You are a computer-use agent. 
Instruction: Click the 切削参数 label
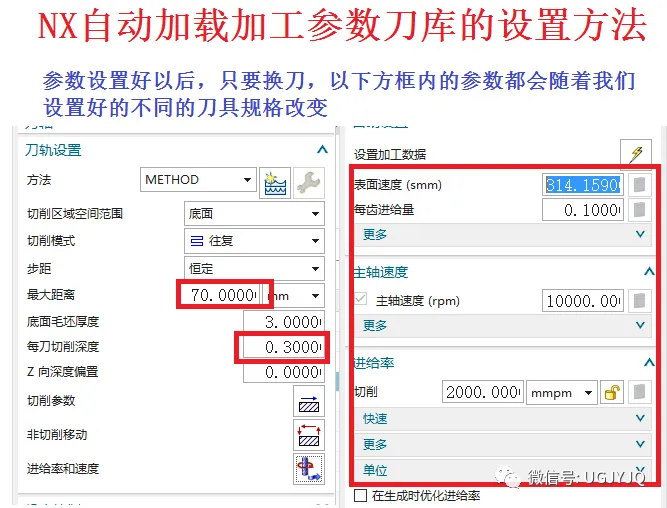point(51,400)
